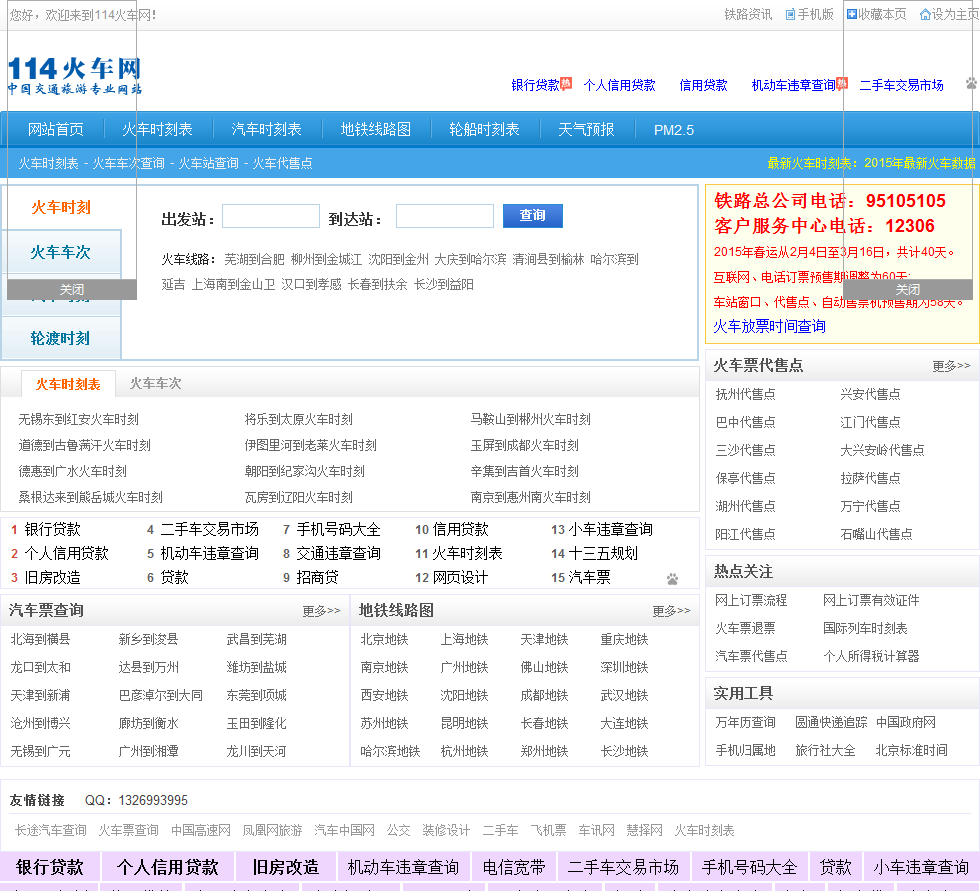Viewport: 980px width, 891px height.
Task: Focus the 出发站 departure input field
Action: click(270, 216)
